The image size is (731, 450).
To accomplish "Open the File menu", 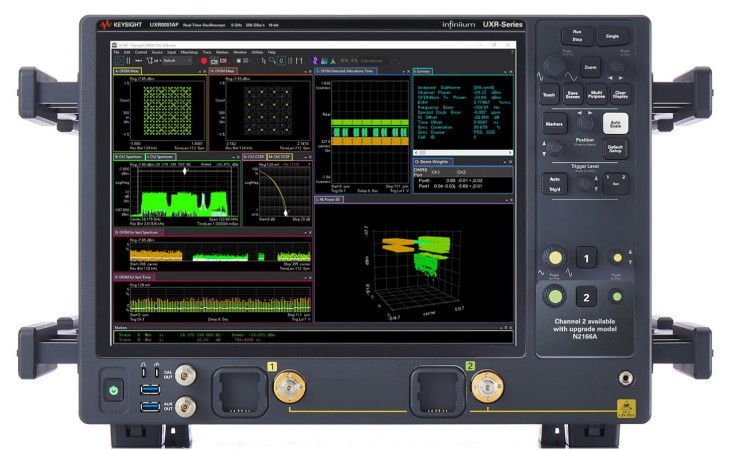I will (x=117, y=52).
